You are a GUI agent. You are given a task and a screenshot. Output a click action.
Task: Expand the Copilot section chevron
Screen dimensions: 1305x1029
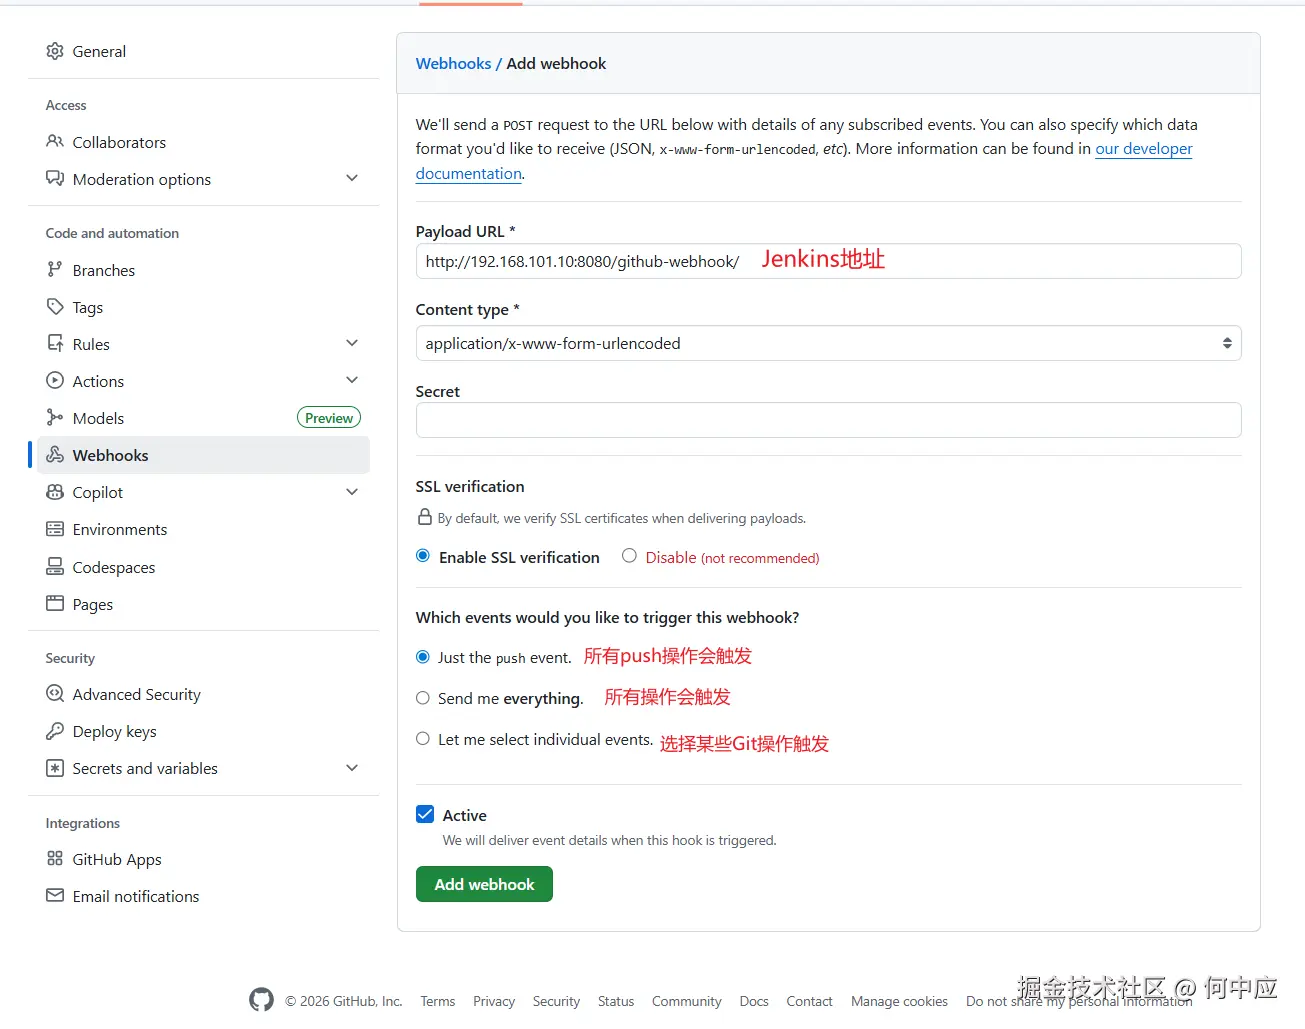click(352, 492)
